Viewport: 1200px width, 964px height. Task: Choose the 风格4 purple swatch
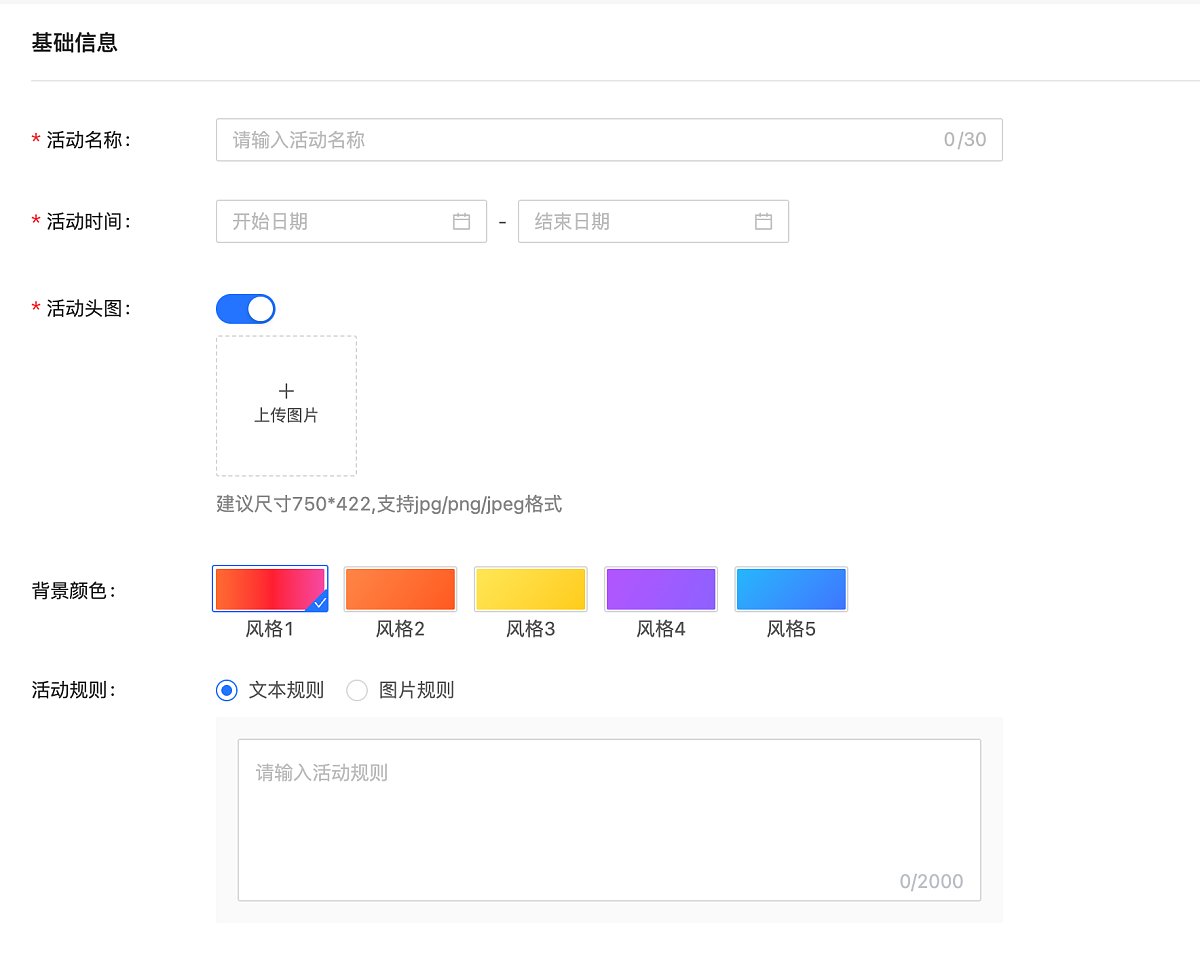click(661, 589)
